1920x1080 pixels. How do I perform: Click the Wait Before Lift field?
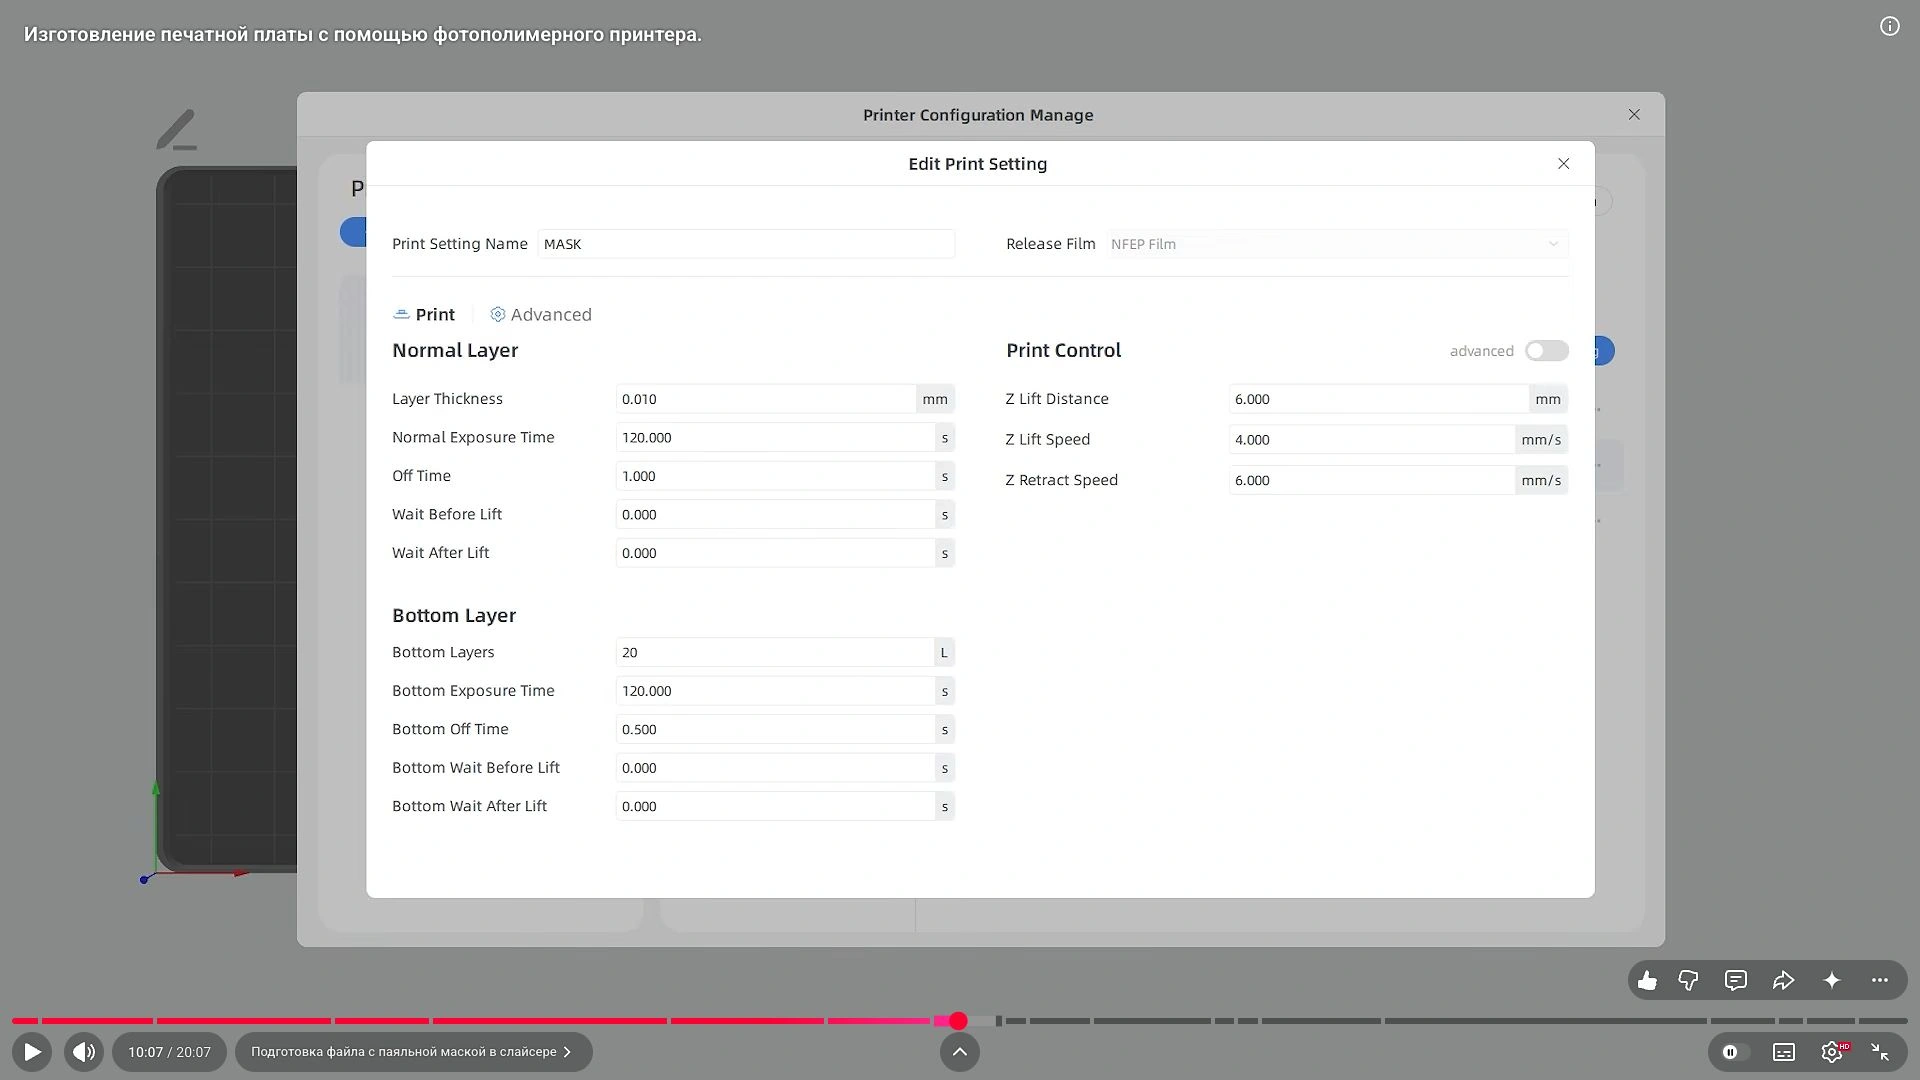point(775,515)
